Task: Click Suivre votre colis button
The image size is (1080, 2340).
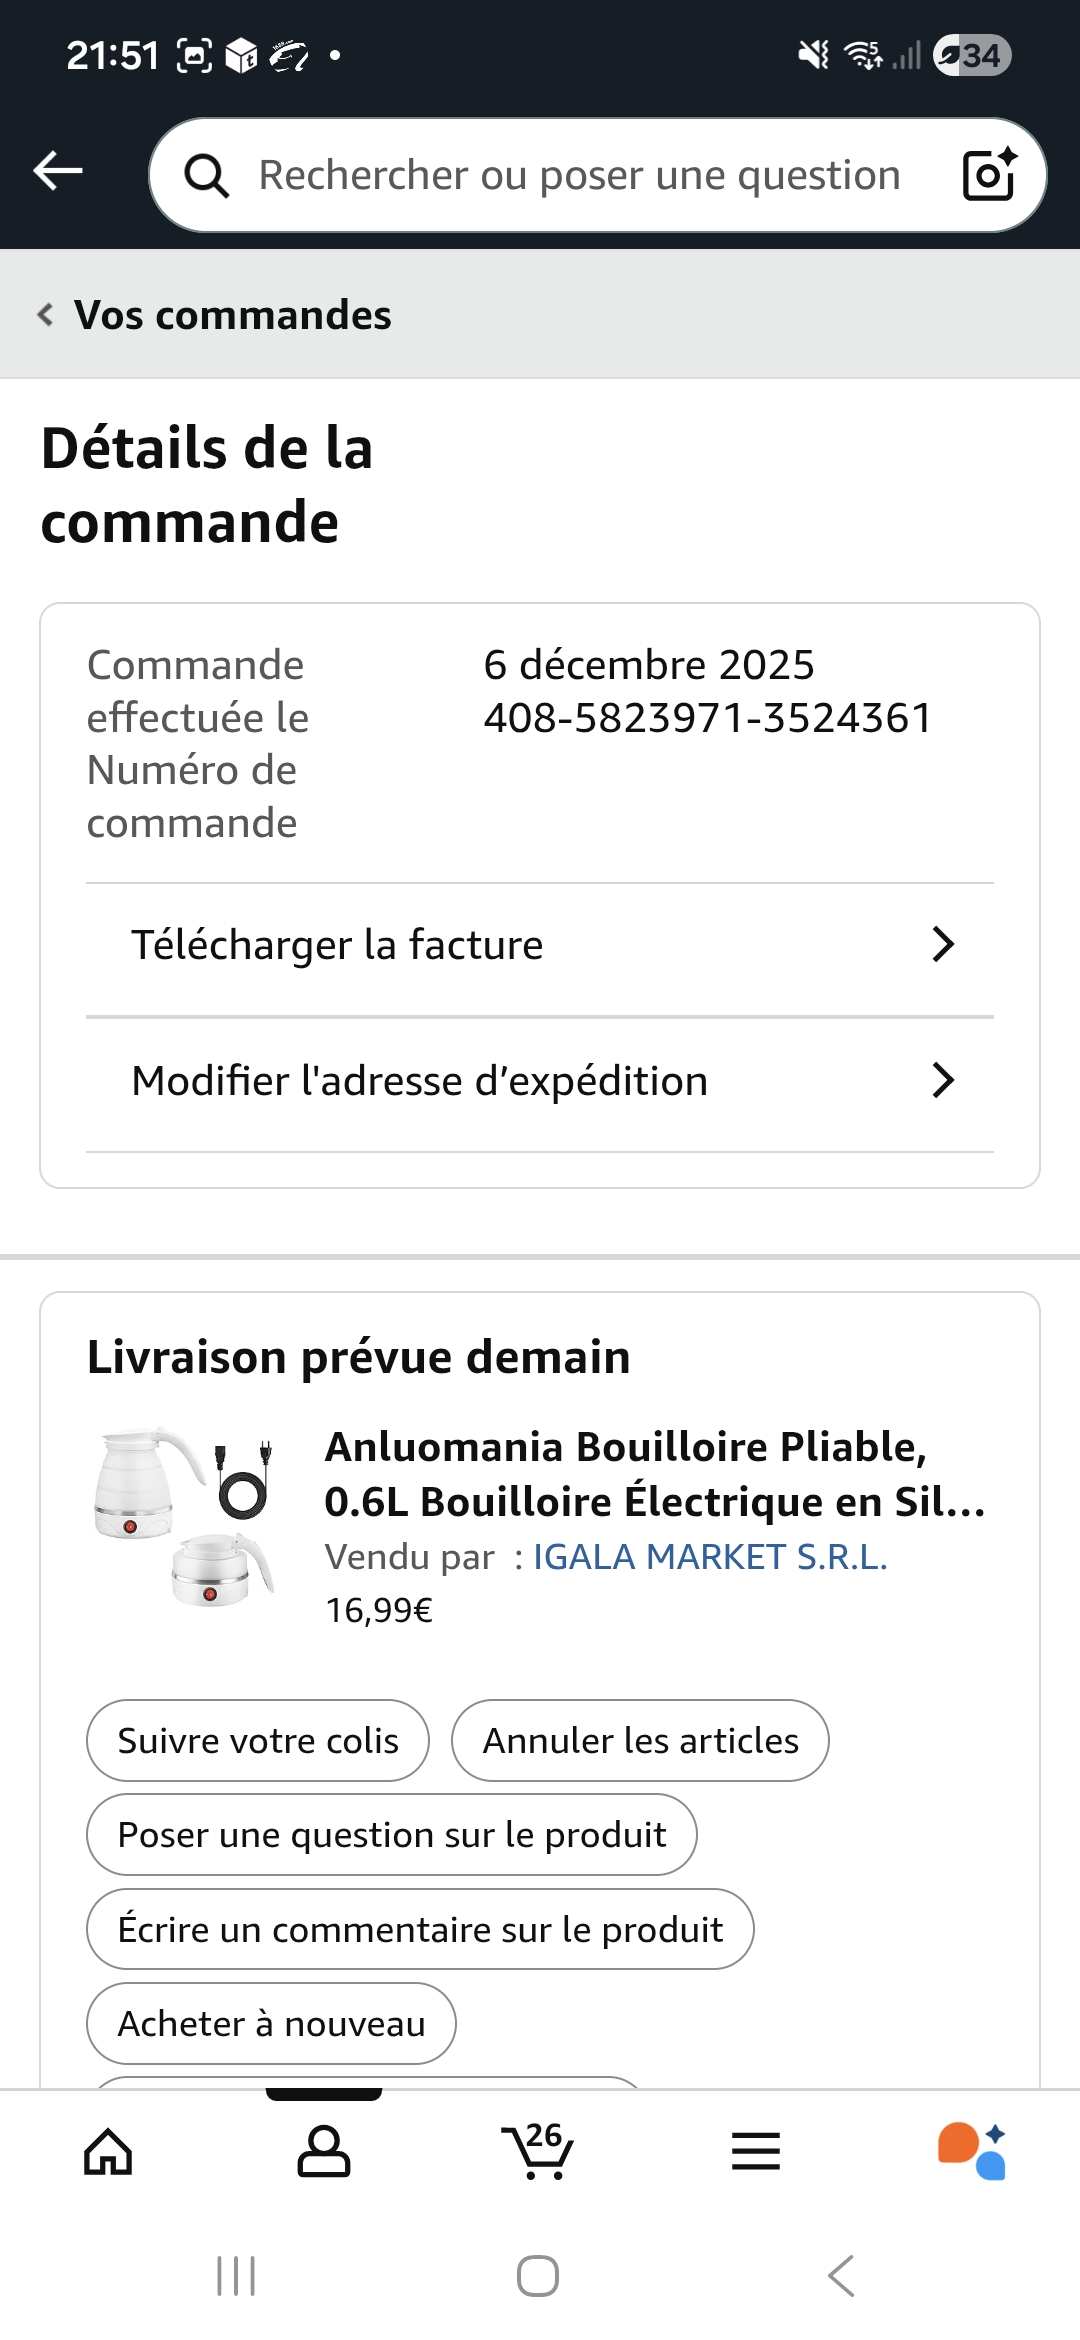Action: 258,1741
